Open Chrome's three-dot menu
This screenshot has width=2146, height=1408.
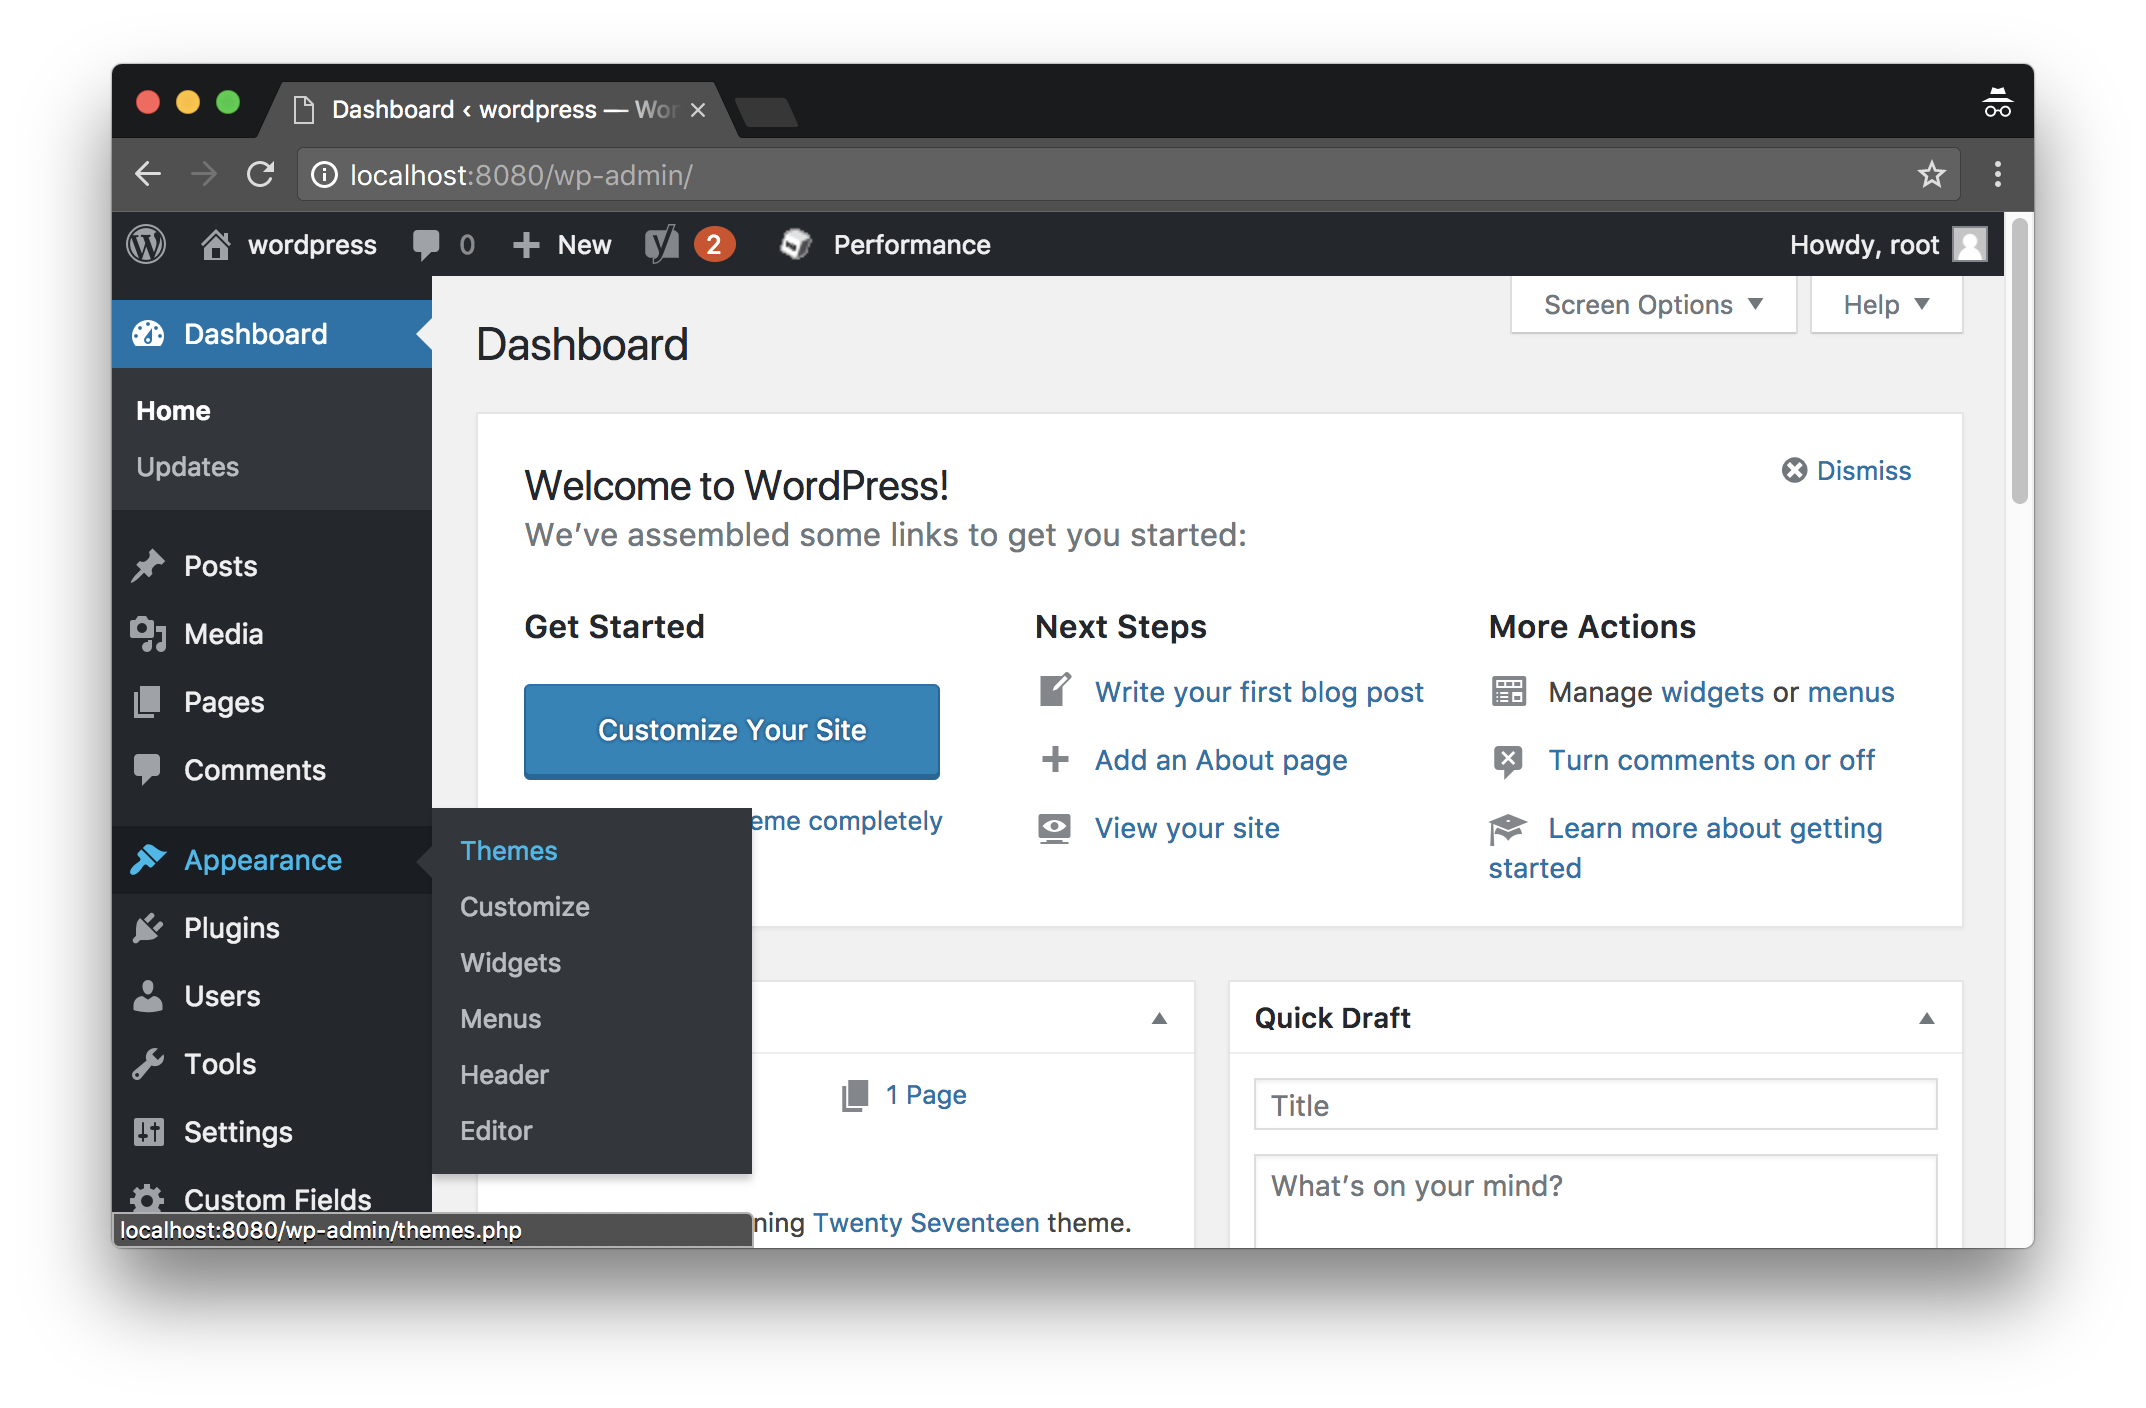(1997, 175)
